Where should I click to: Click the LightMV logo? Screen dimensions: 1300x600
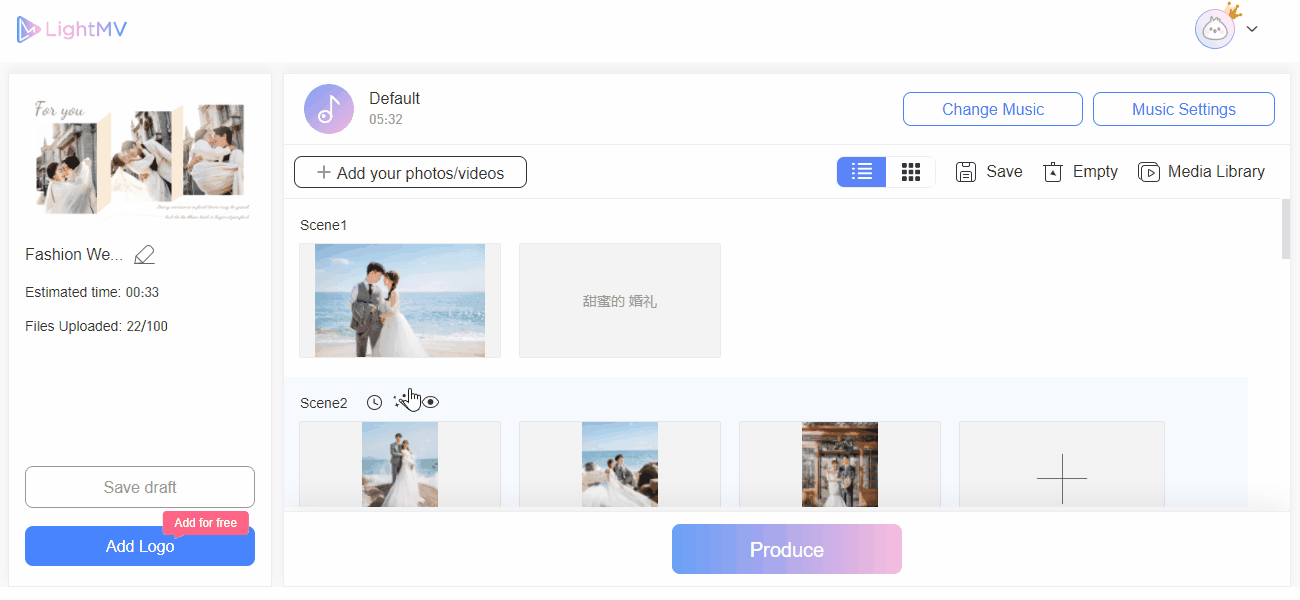point(71,28)
